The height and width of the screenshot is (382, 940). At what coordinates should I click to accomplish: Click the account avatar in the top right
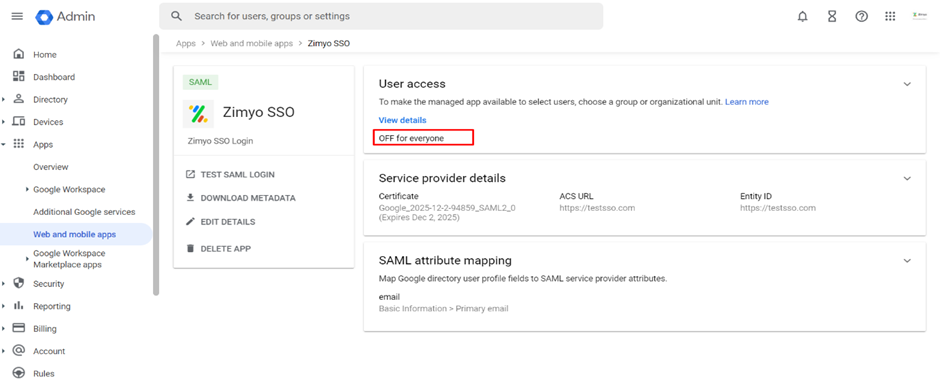click(x=919, y=16)
